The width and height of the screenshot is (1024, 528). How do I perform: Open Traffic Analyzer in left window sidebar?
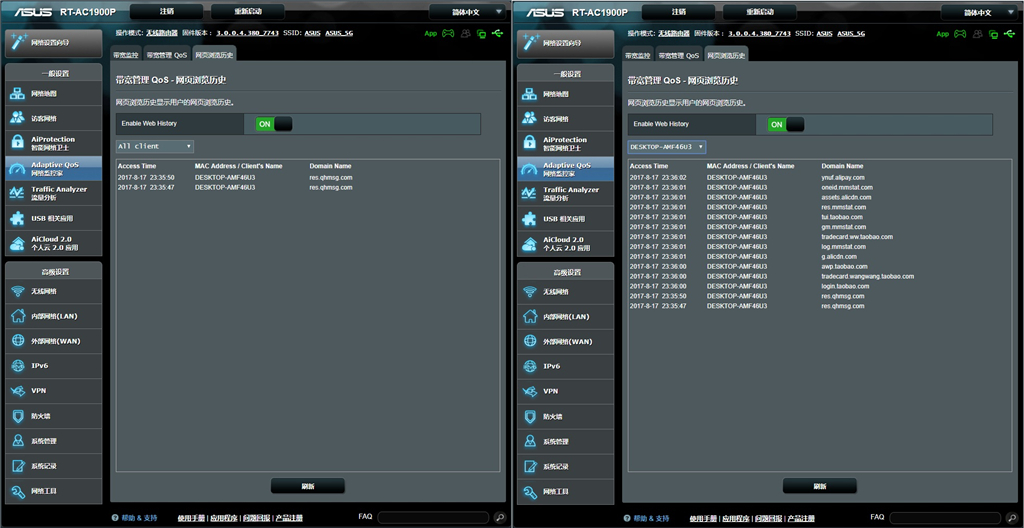[x=54, y=193]
